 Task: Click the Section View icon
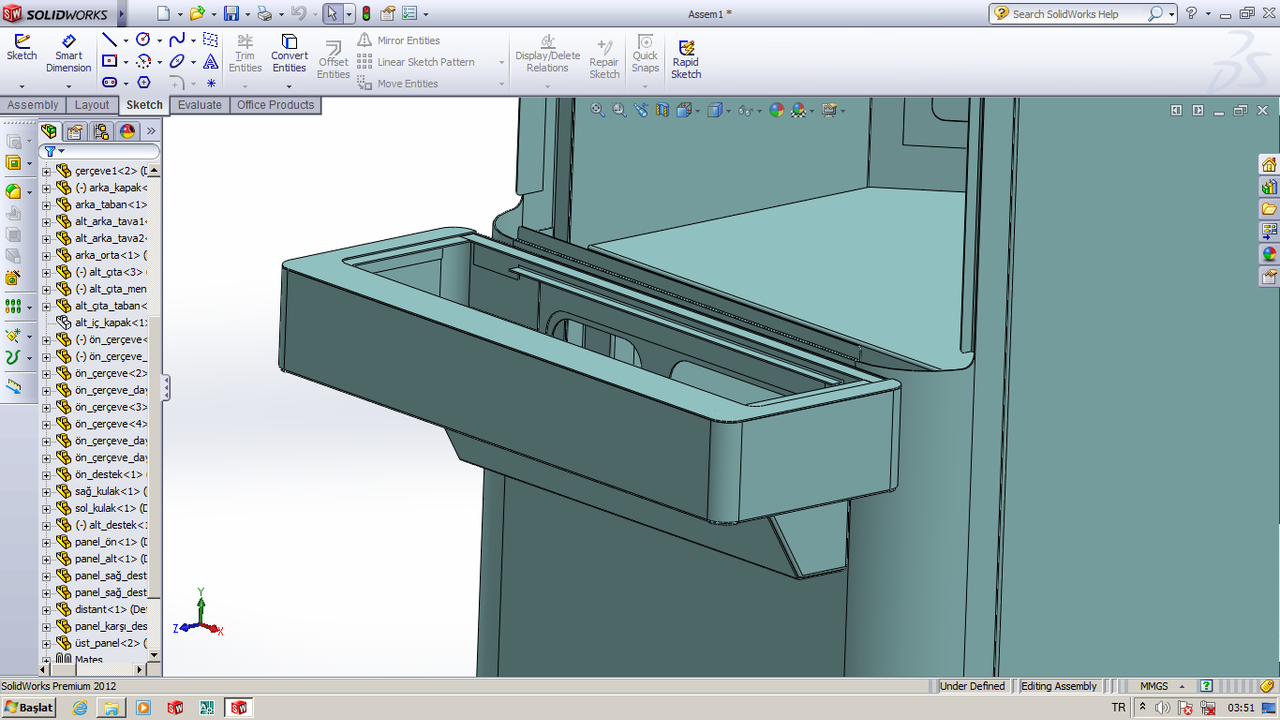click(x=662, y=110)
